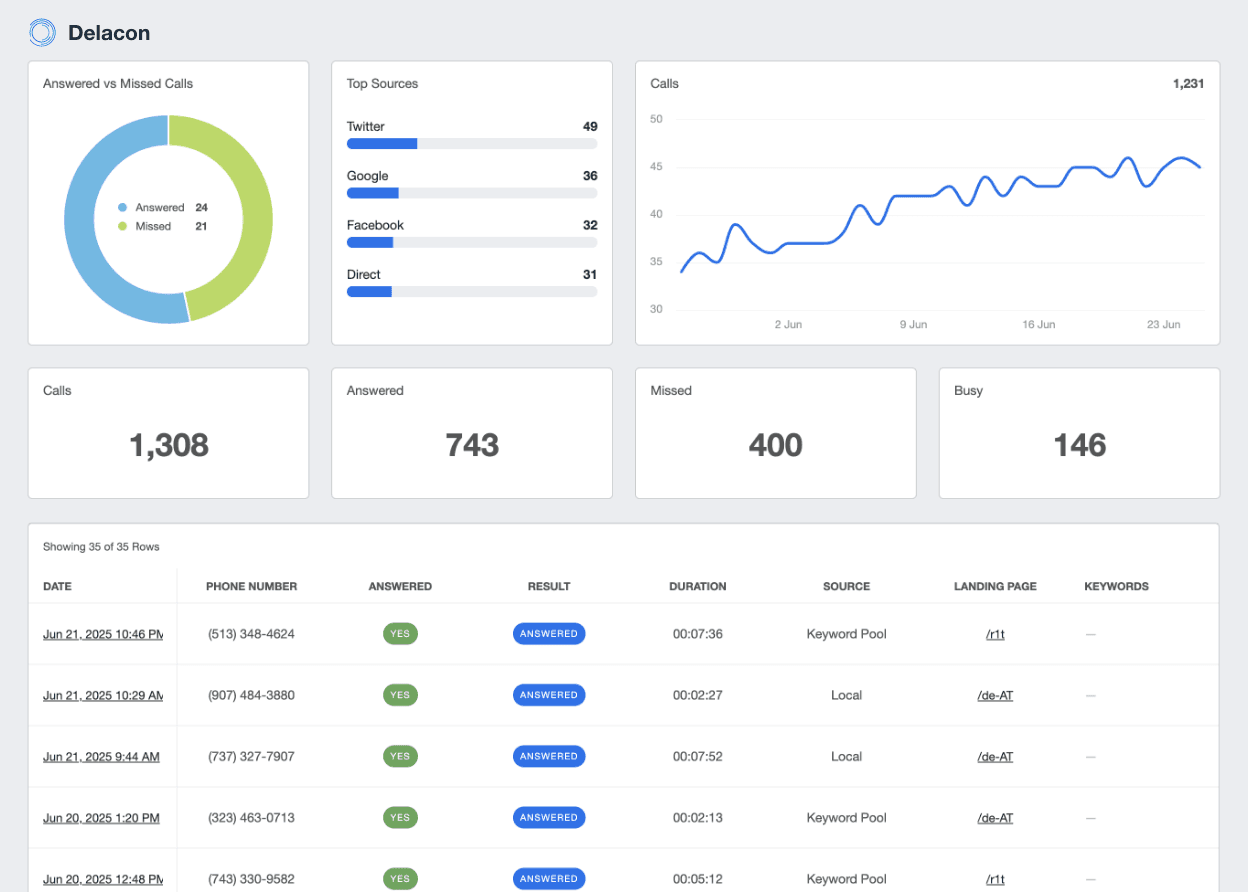Sort the table by the DURATION column

(x=697, y=586)
